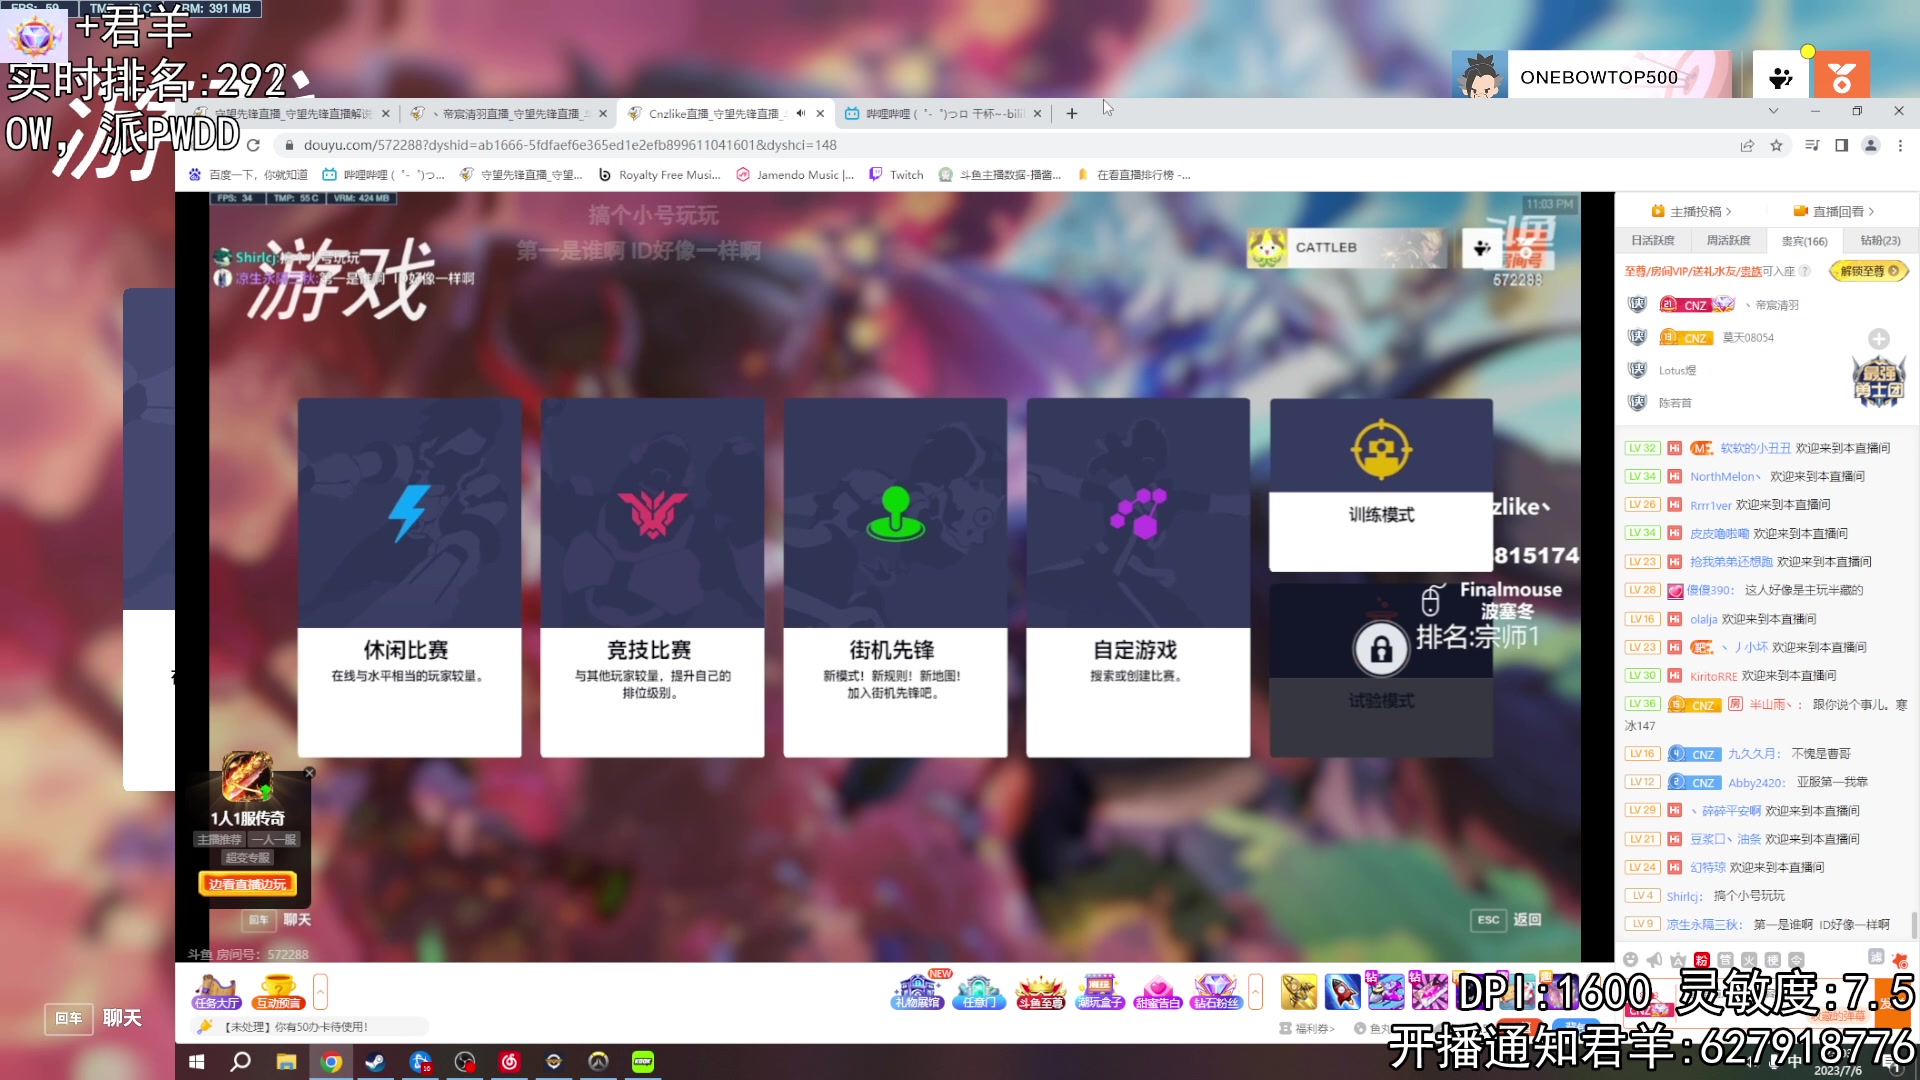Mute the Cnzlike直播 tab audio
This screenshot has width=1920, height=1080.
(x=800, y=113)
